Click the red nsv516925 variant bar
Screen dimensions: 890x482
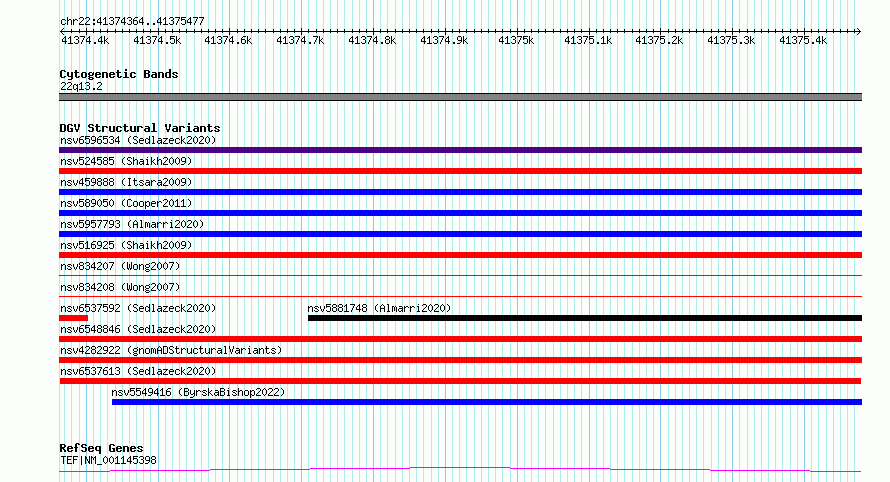click(x=460, y=255)
